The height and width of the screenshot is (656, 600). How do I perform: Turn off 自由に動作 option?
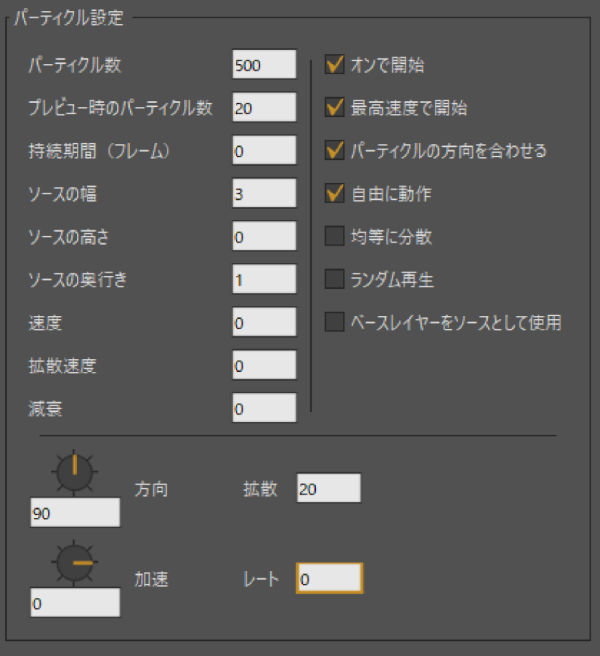(335, 194)
